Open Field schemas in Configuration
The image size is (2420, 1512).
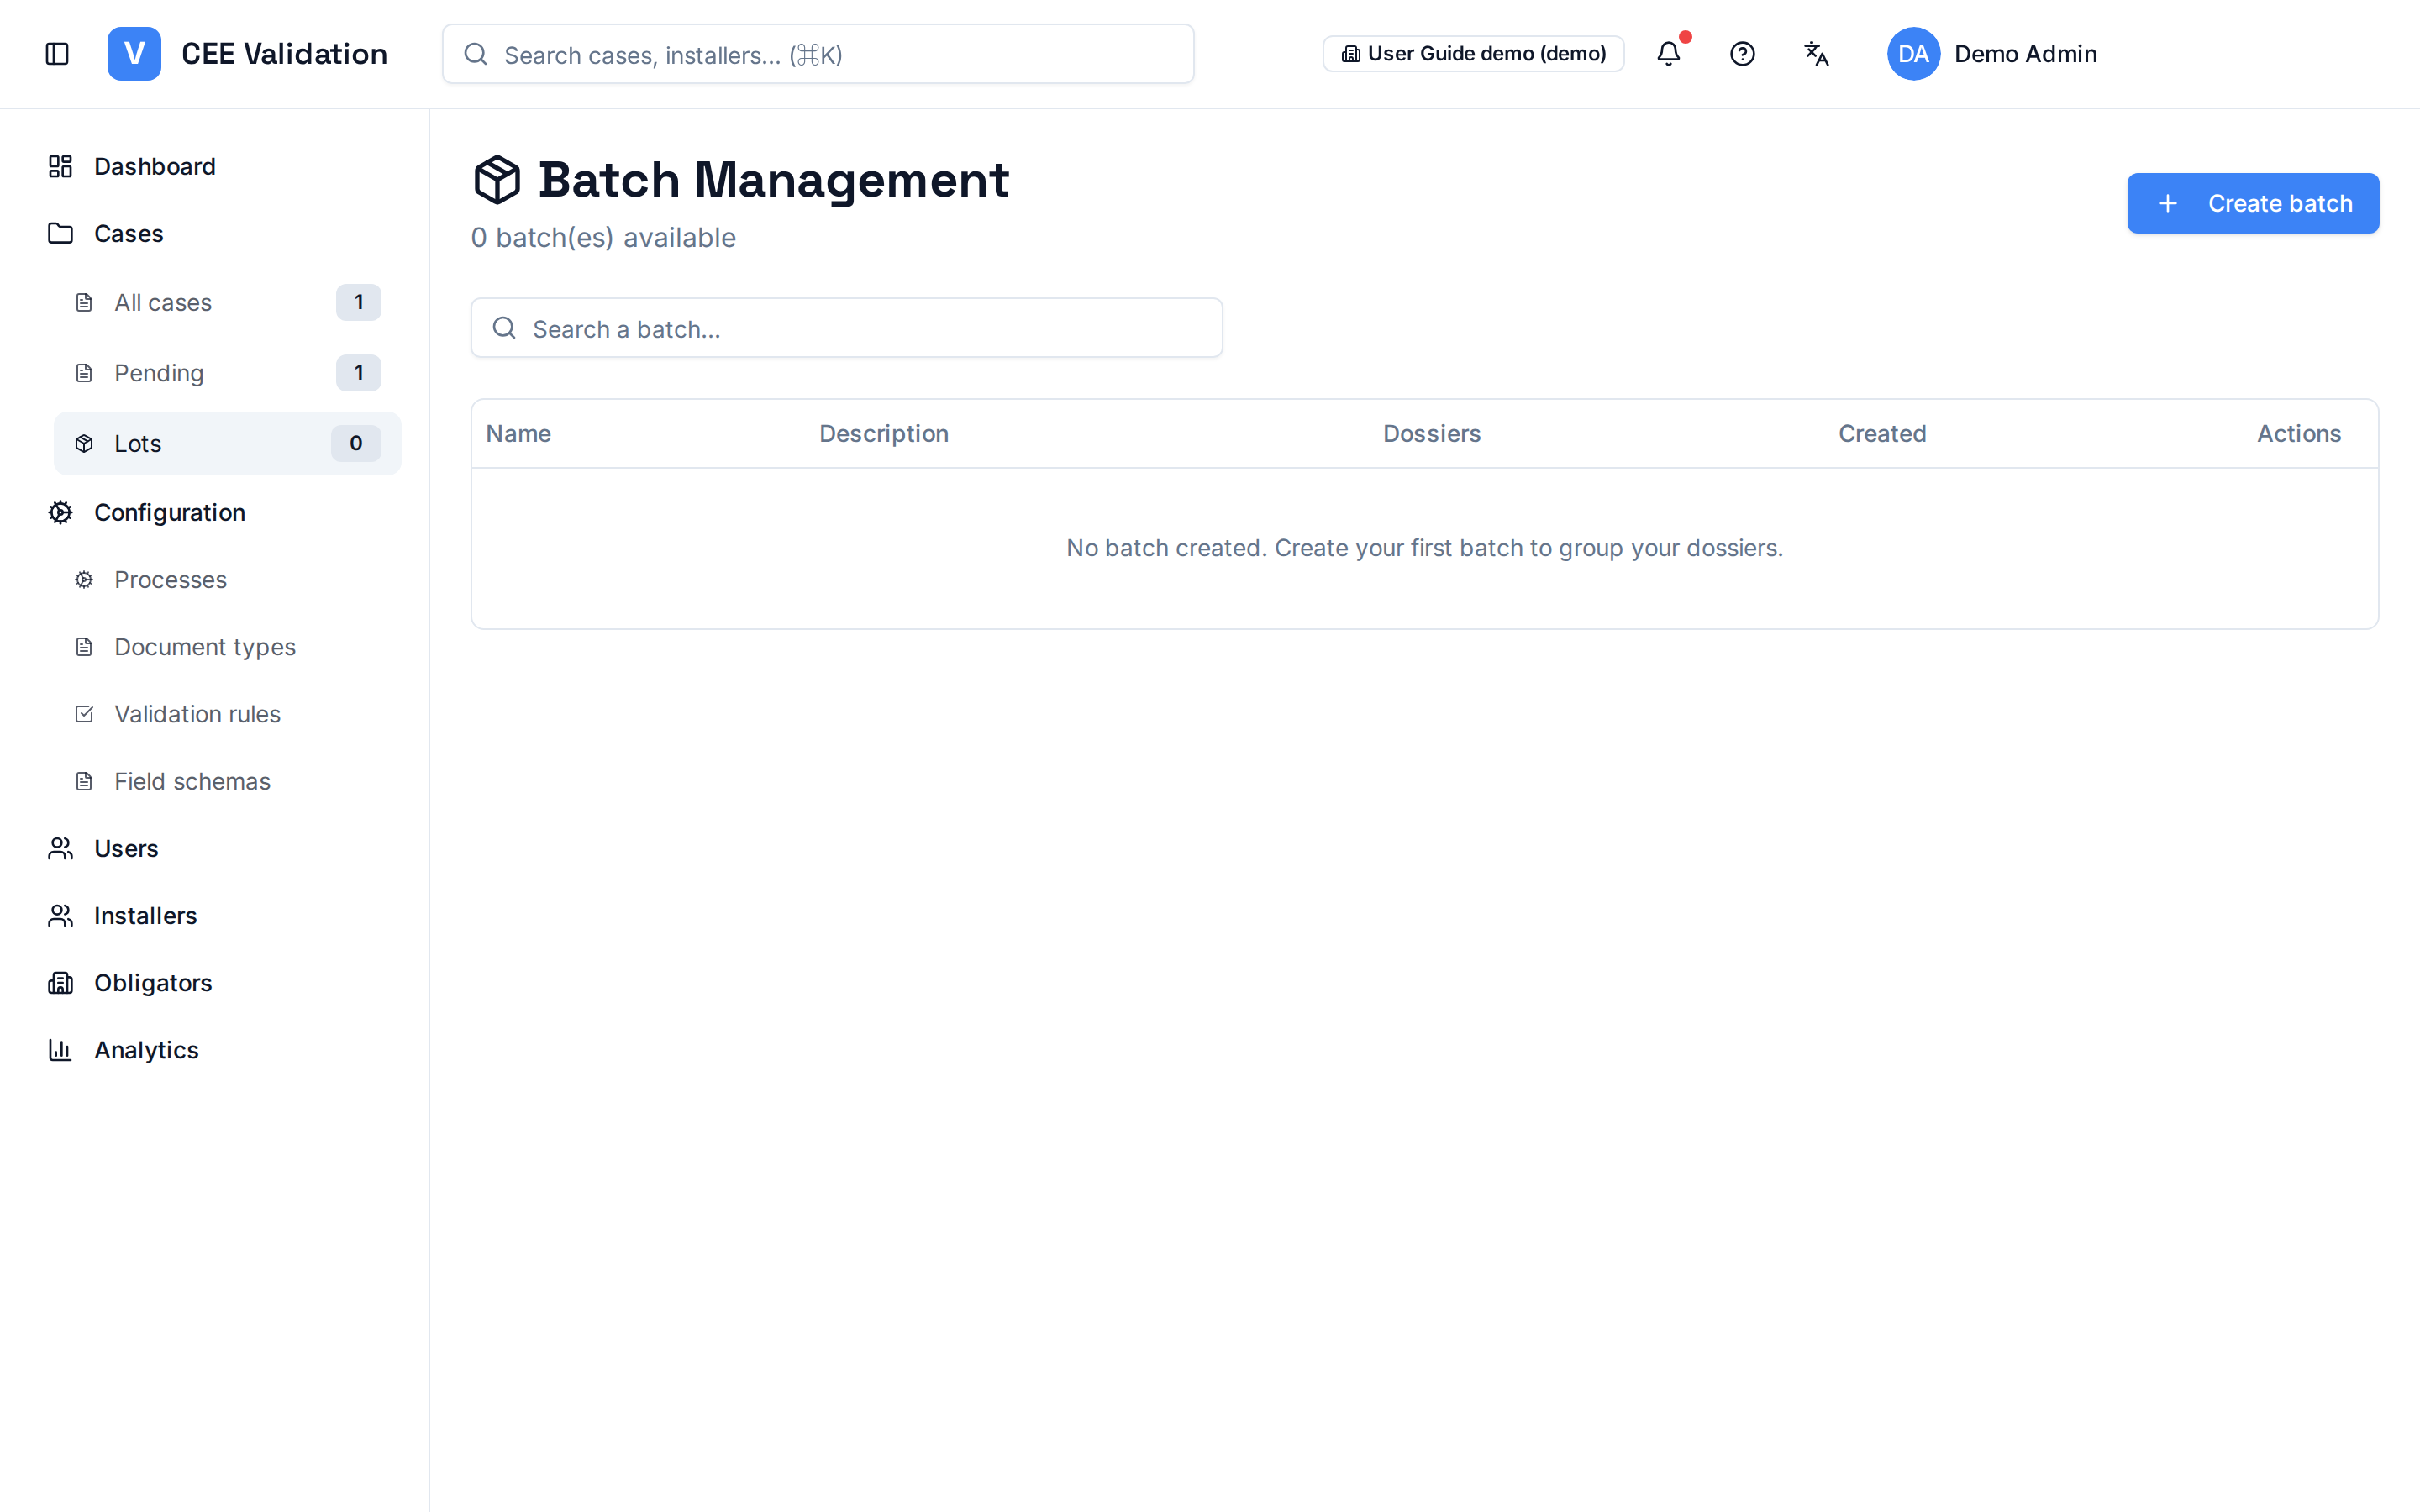[228, 781]
